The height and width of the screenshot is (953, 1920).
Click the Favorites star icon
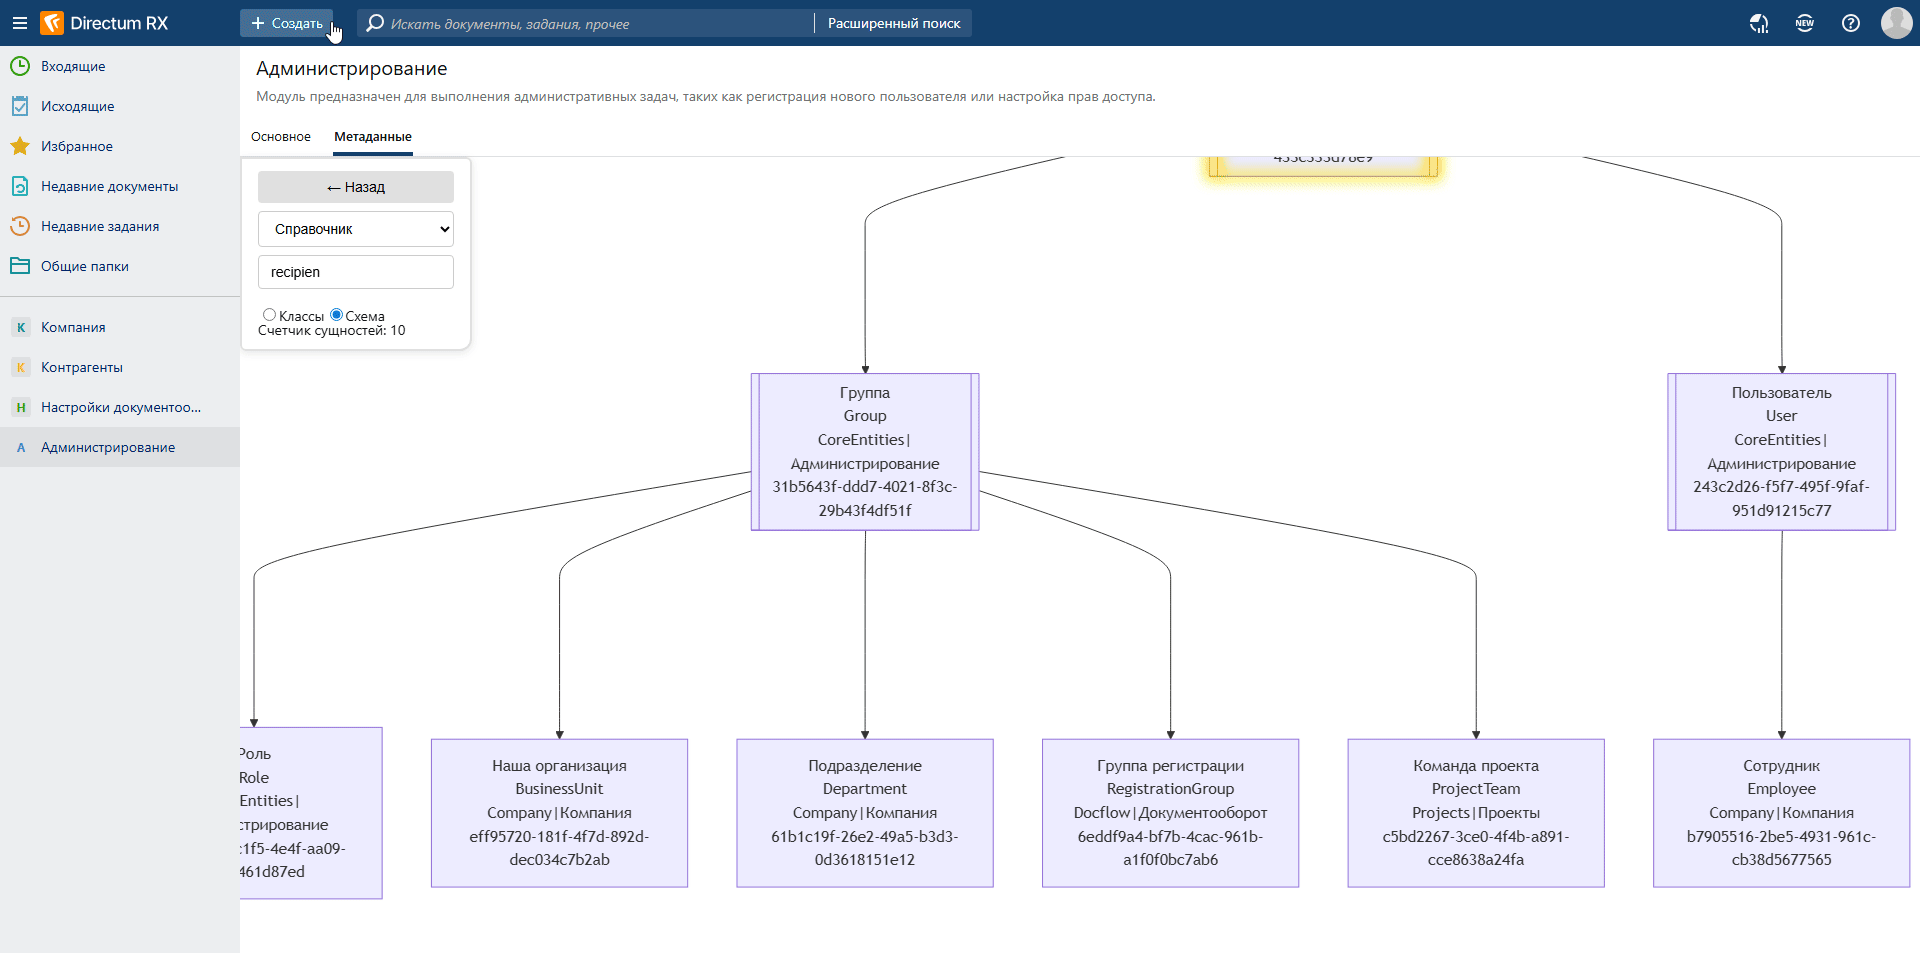[20, 146]
